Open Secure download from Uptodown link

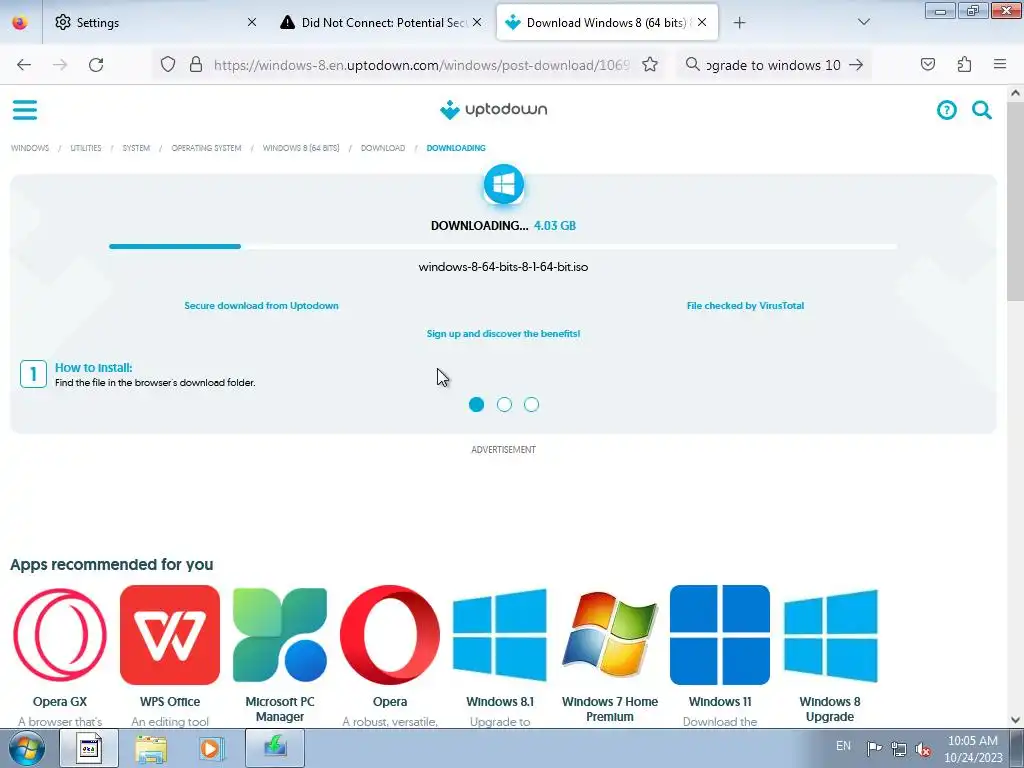(x=261, y=306)
